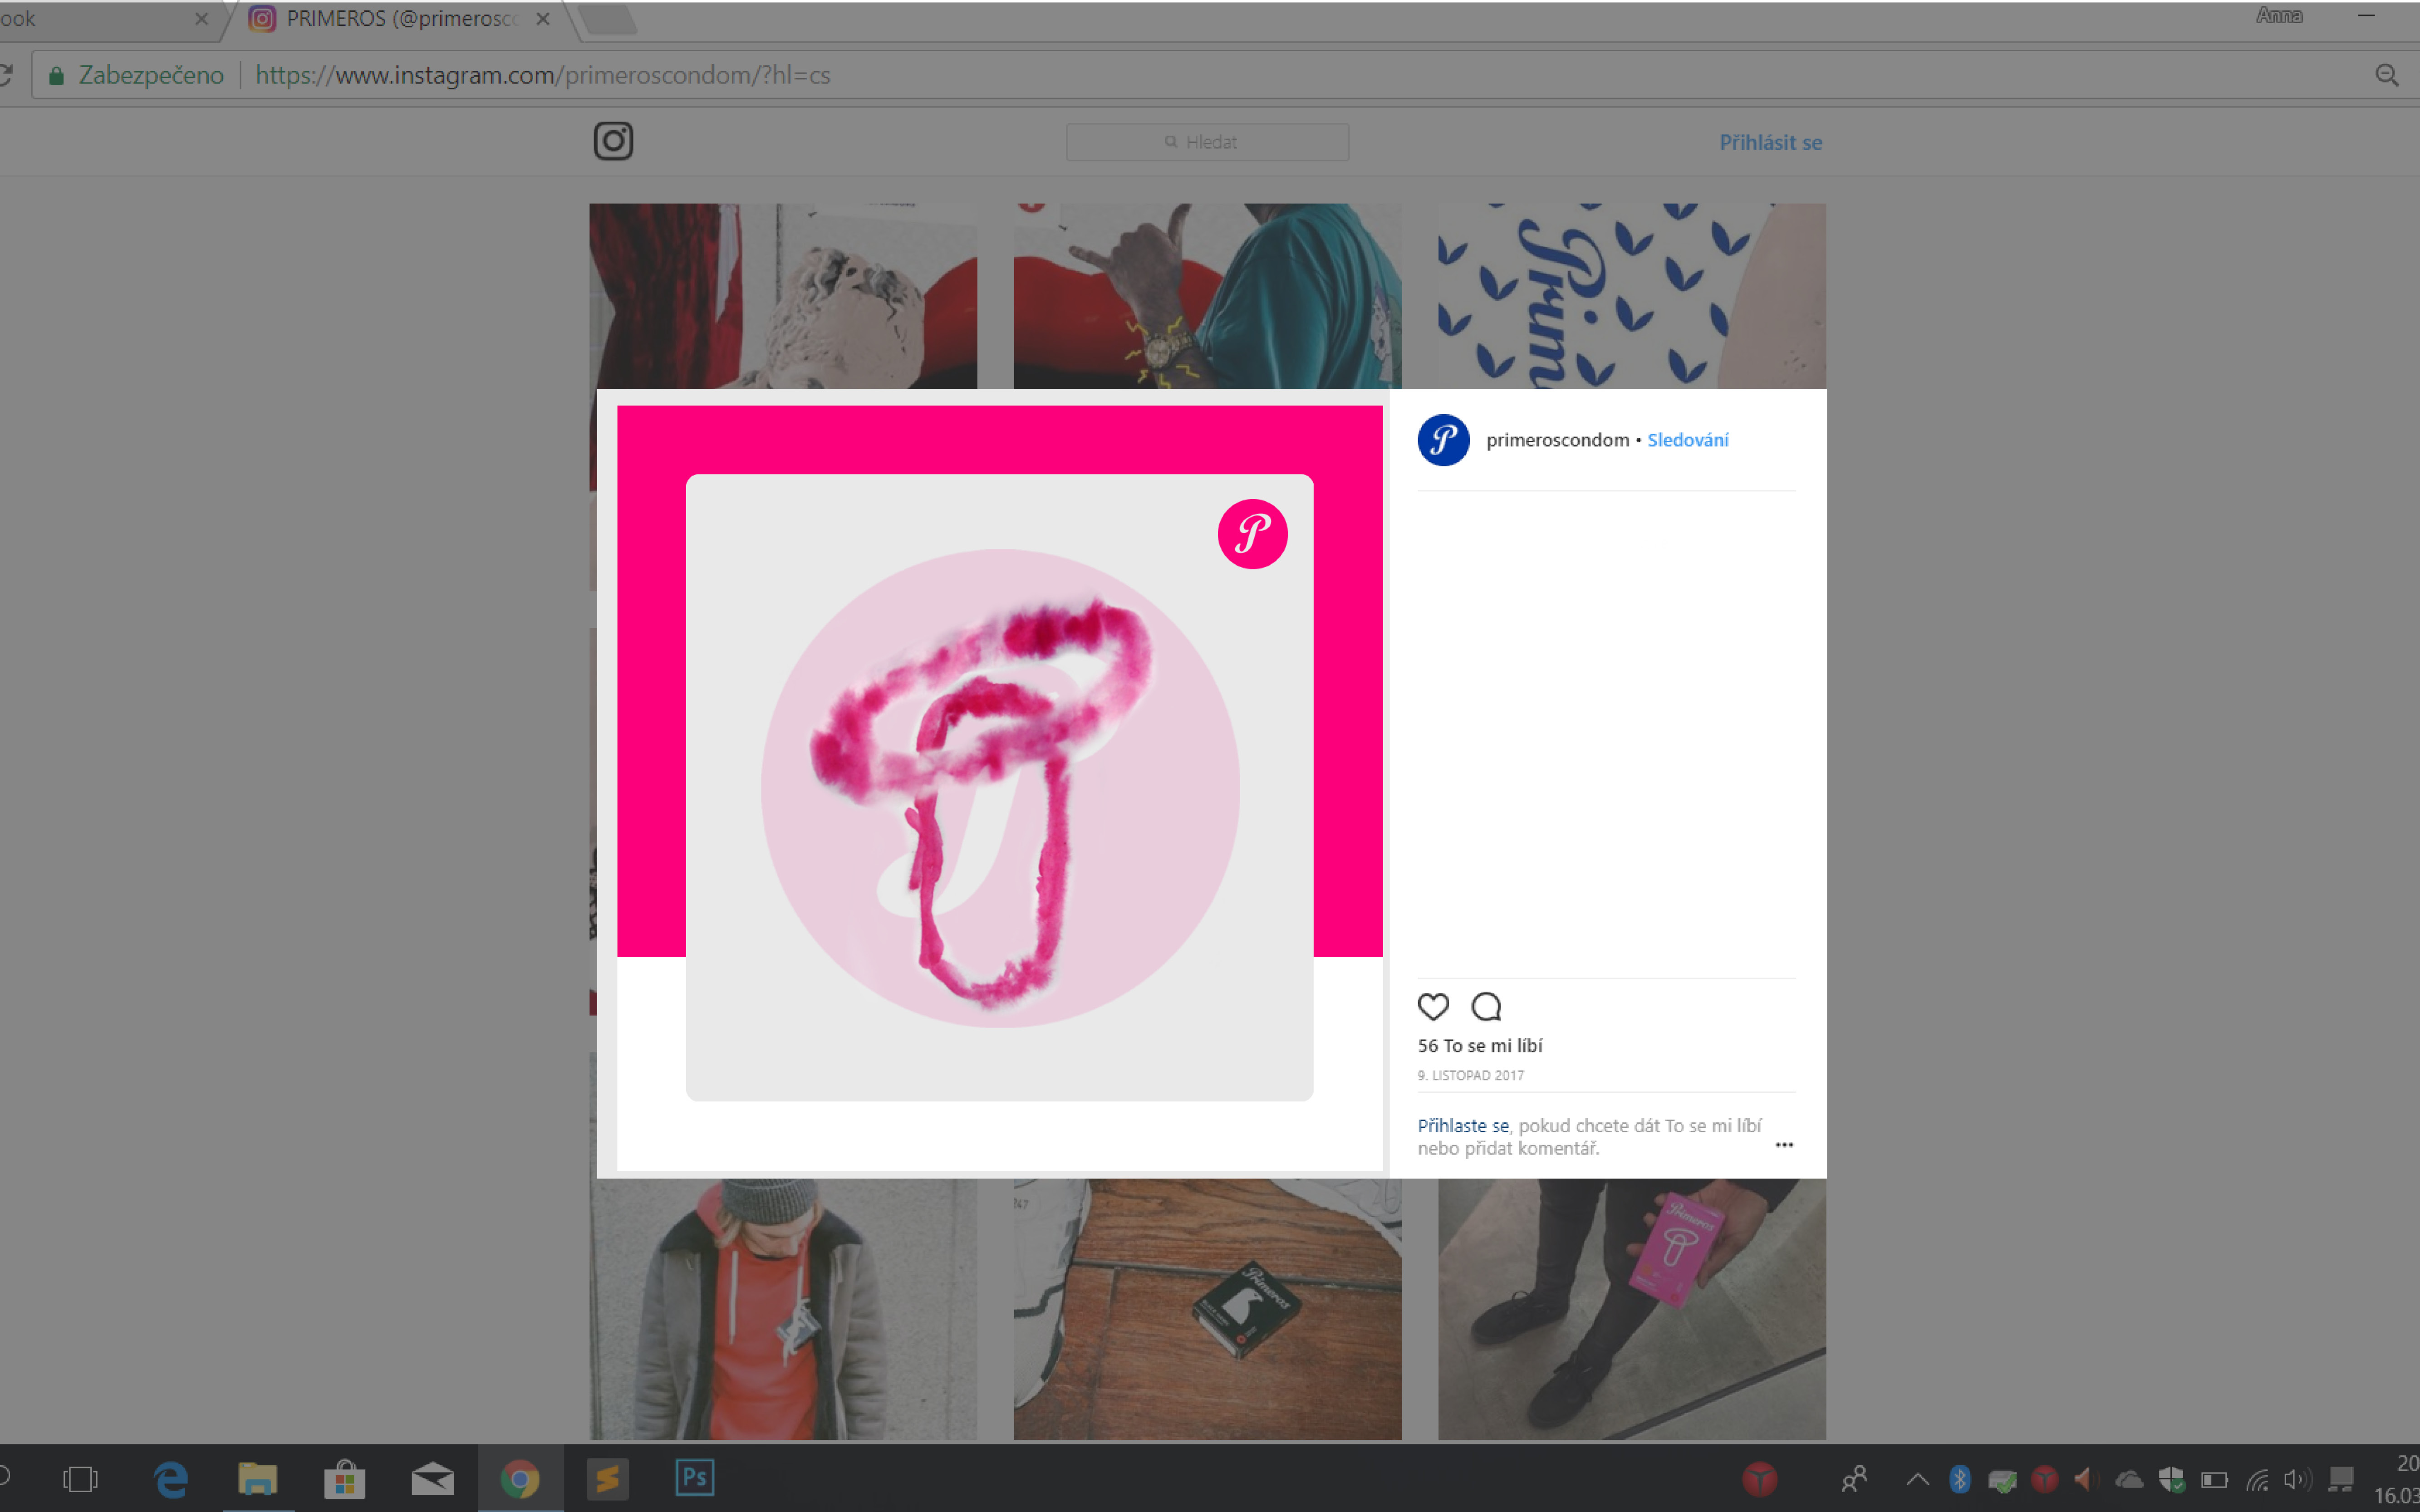Click the comment bubble icon
Screen dimensions: 2420x1512
click(x=1486, y=1006)
